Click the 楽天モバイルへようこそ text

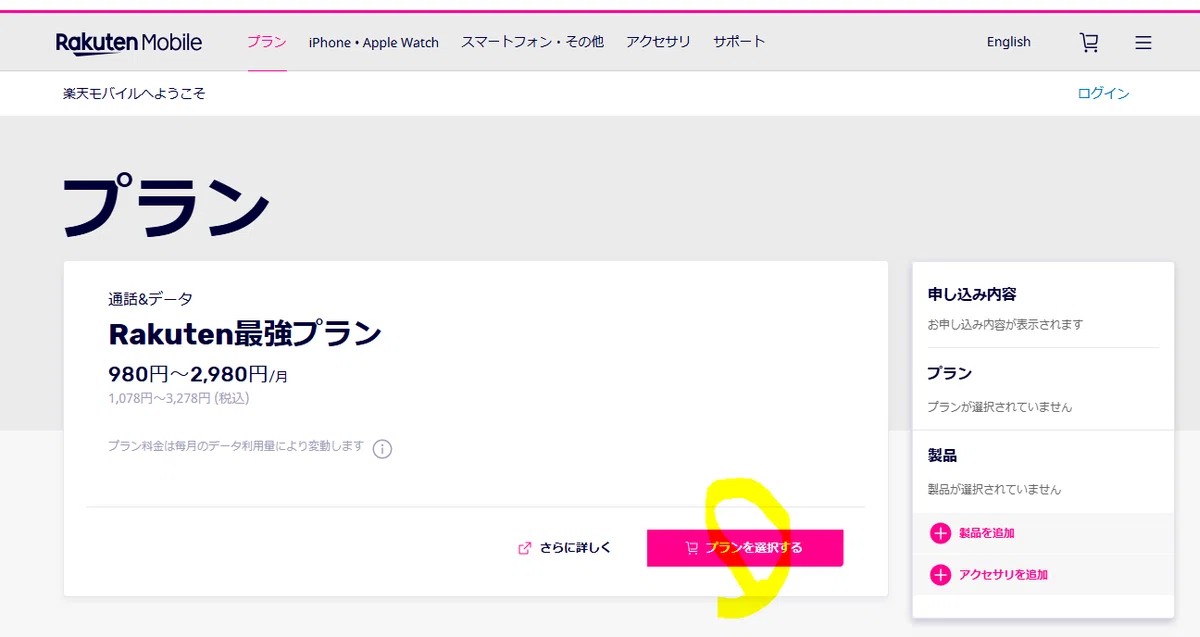[x=134, y=93]
